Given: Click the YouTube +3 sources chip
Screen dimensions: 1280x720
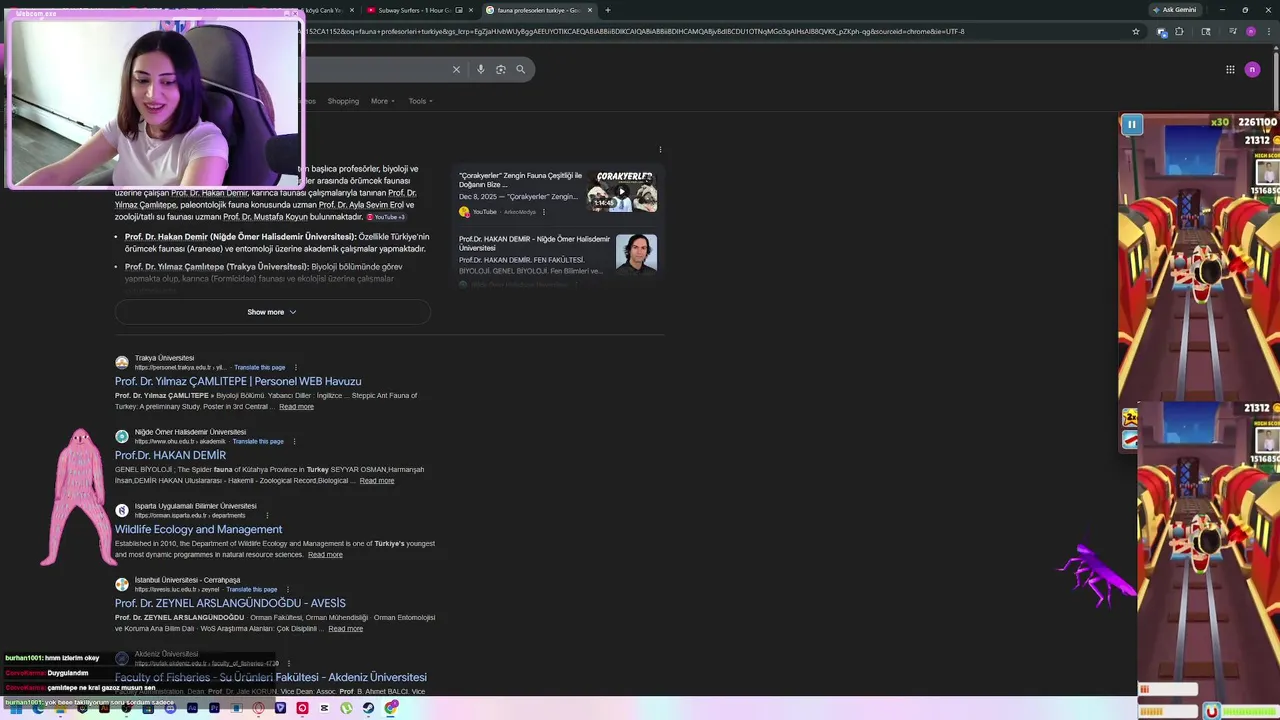Looking at the screenshot, I should pos(387,217).
